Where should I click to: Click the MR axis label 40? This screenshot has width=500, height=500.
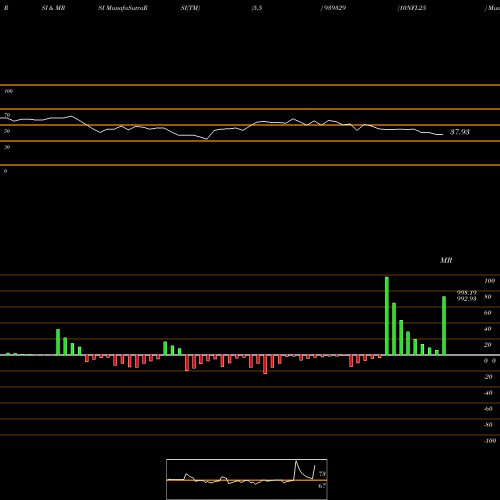(x=488, y=329)
